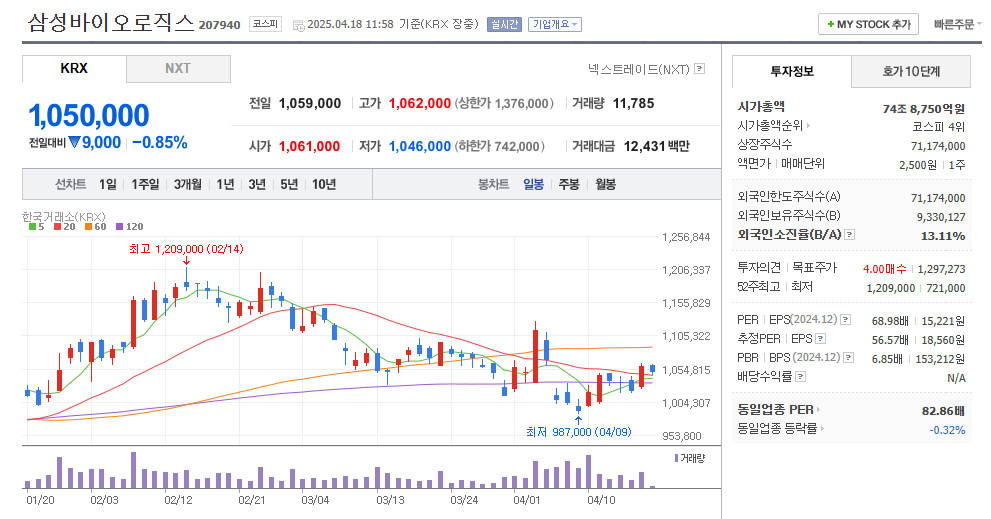991x519 pixels.
Task: Click the 코스피 market badge
Action: coord(265,24)
